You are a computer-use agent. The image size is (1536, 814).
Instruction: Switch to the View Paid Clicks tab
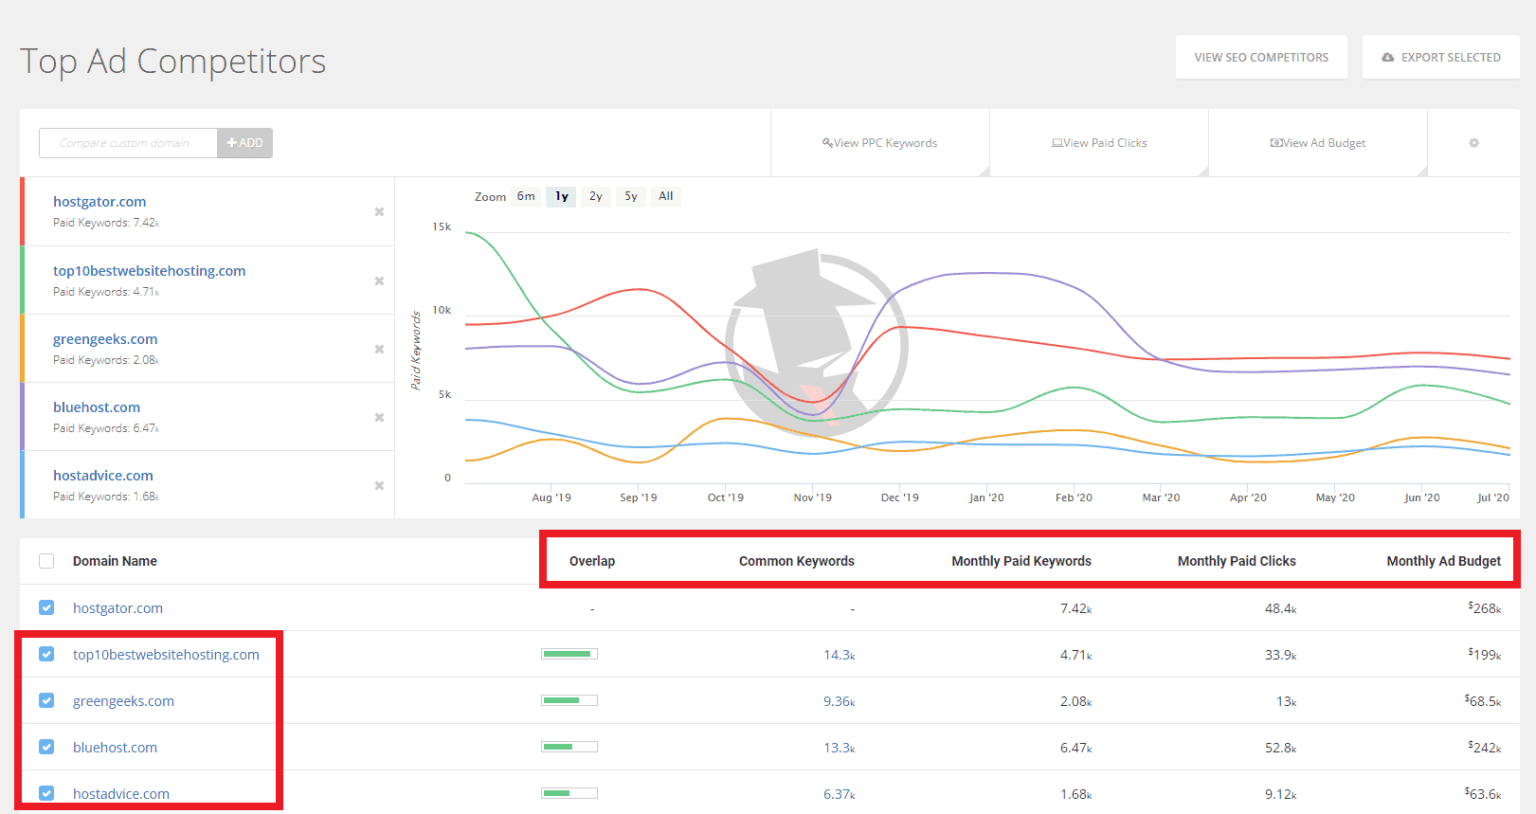coord(1098,142)
